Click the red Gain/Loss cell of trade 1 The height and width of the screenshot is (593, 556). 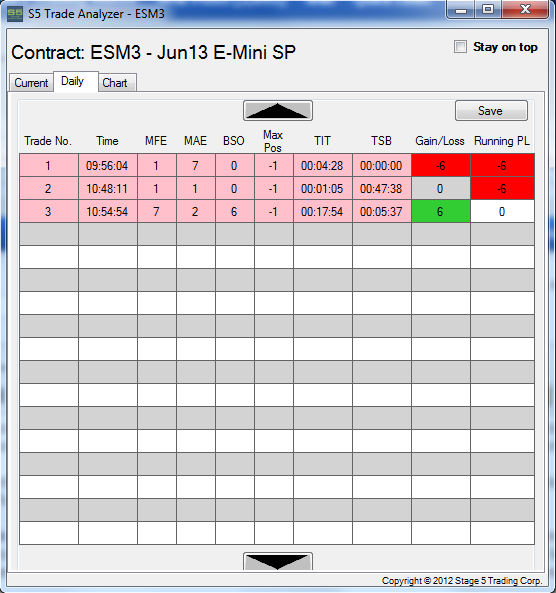pos(441,165)
